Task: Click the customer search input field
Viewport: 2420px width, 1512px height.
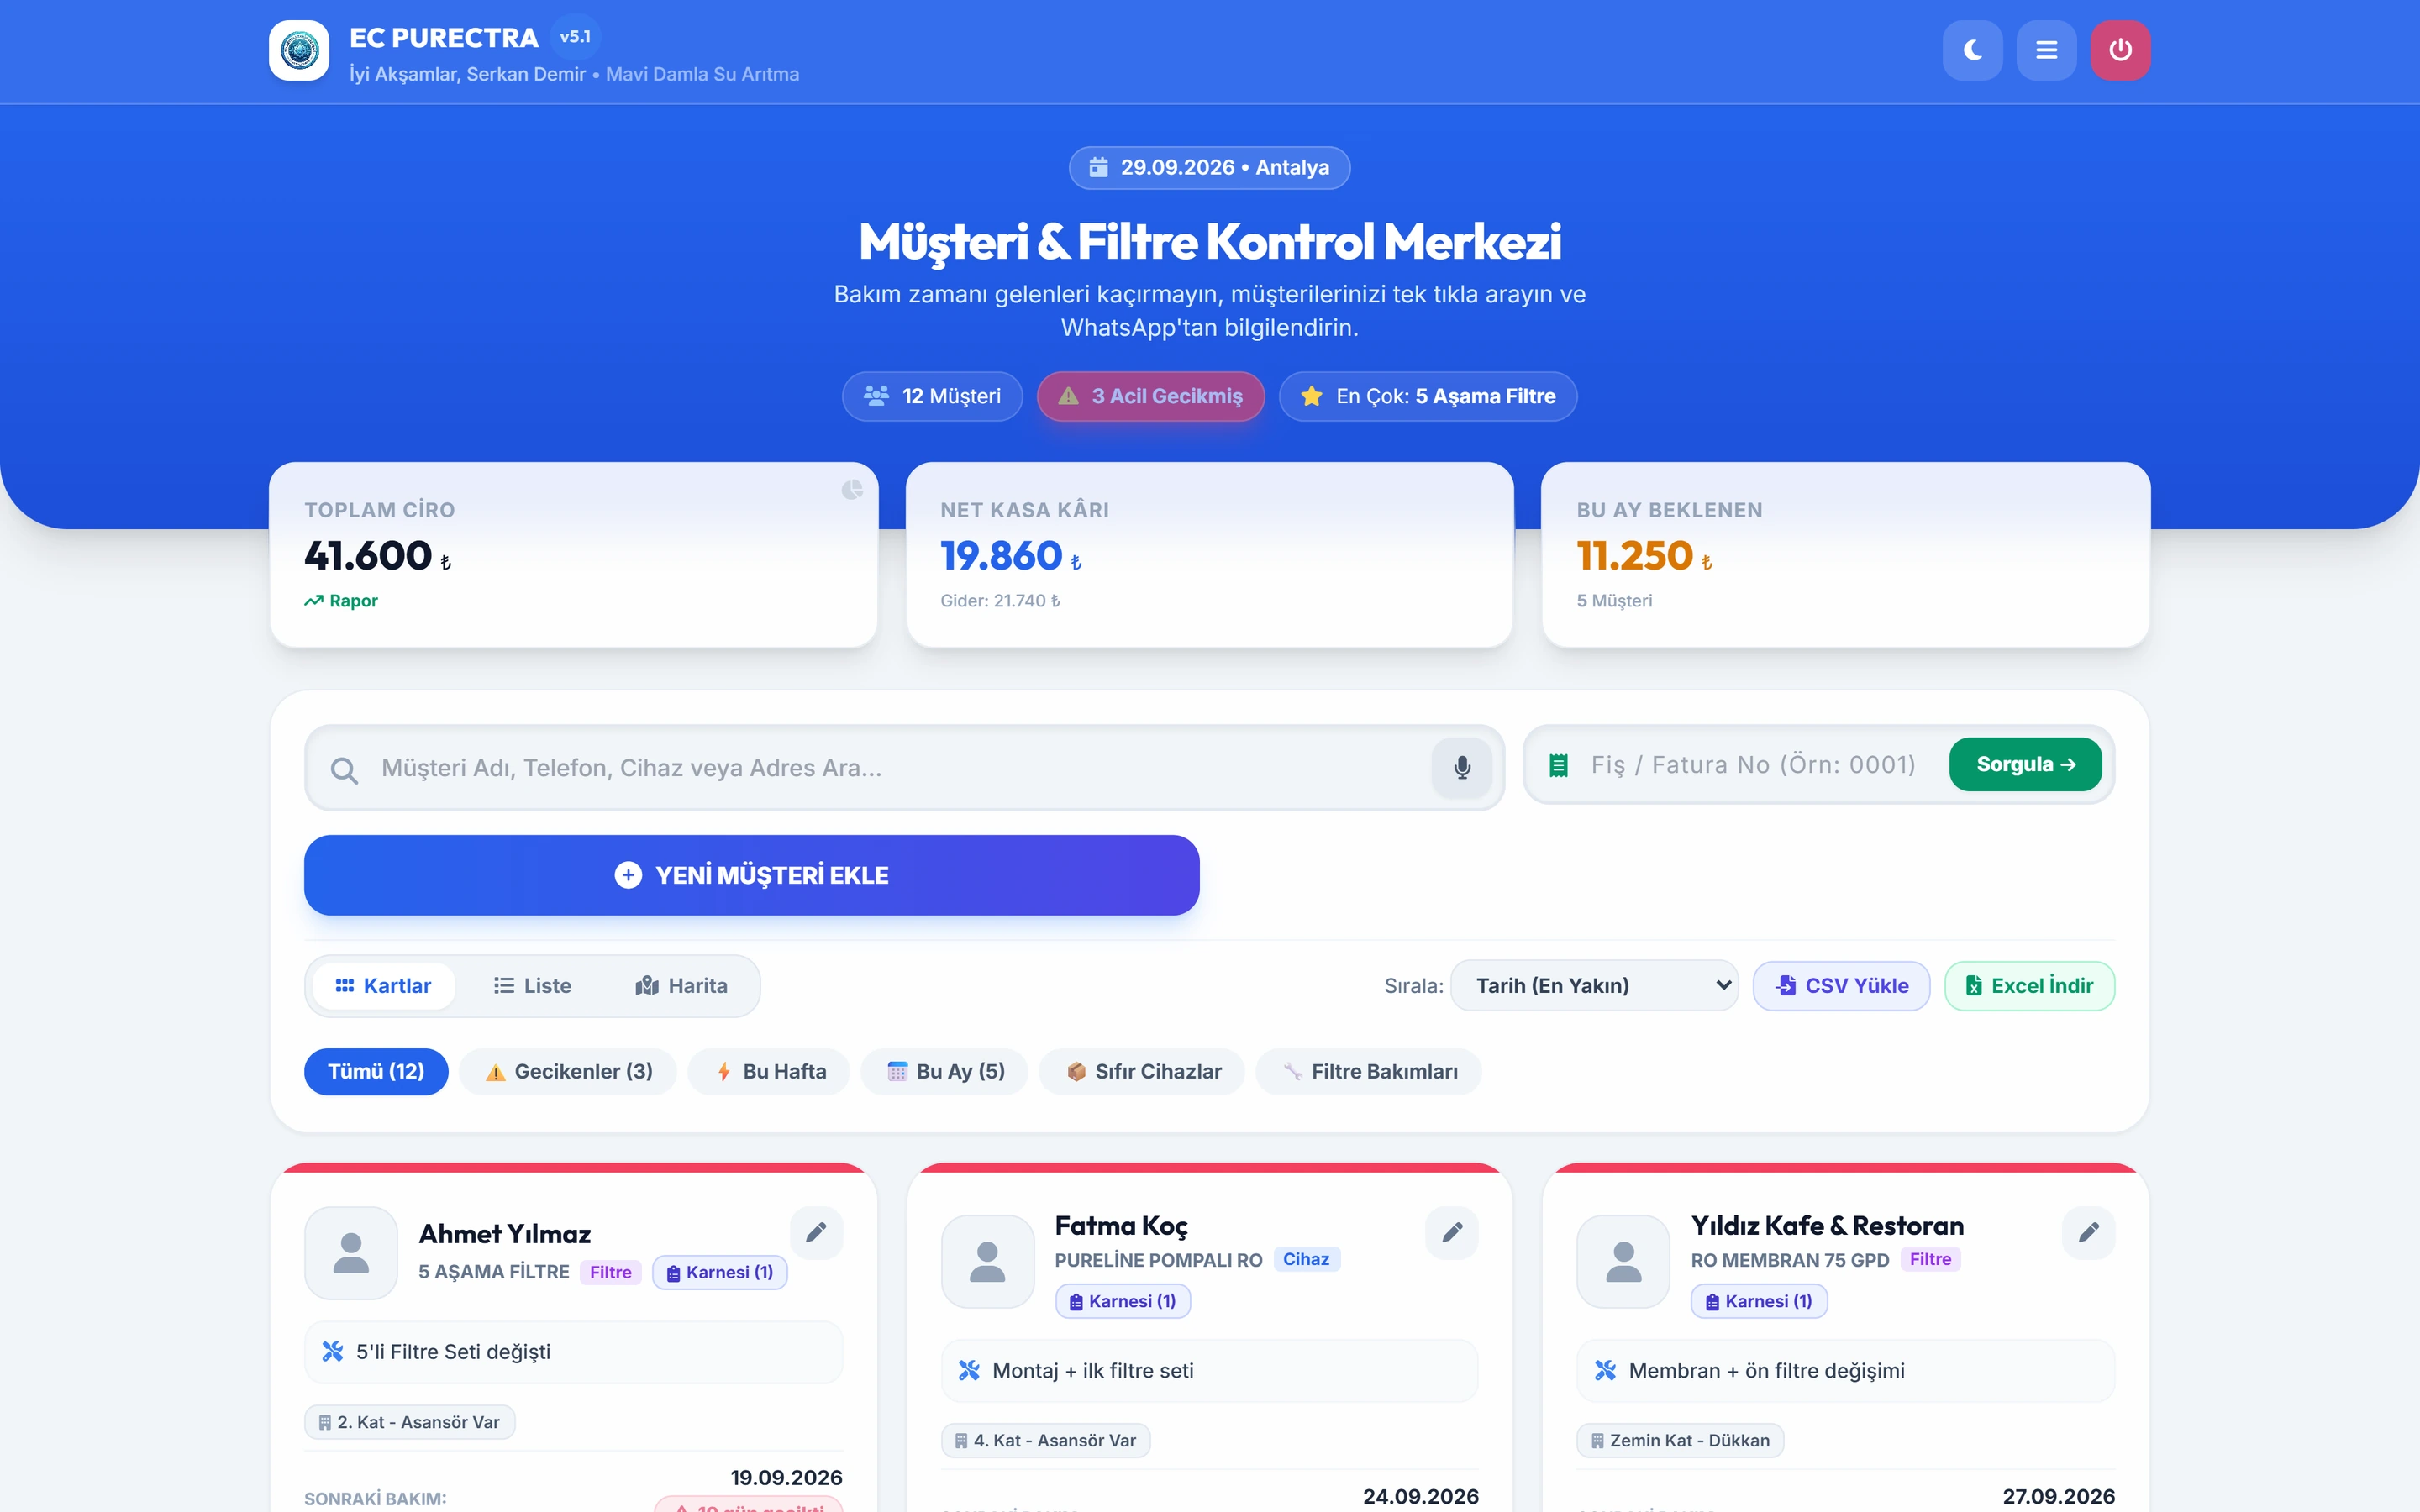Action: [903, 768]
